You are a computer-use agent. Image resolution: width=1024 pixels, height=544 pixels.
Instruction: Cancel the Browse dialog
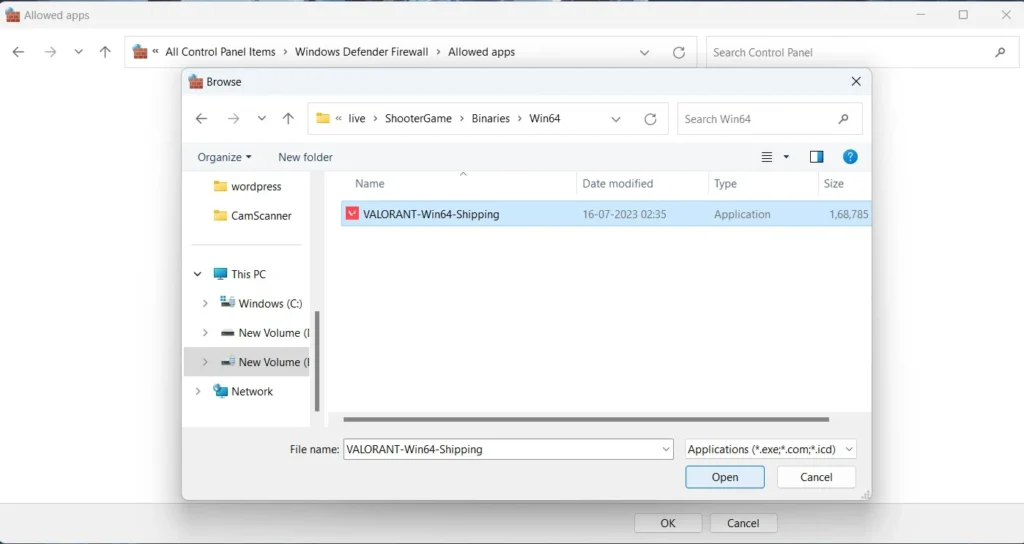pyautogui.click(x=816, y=477)
